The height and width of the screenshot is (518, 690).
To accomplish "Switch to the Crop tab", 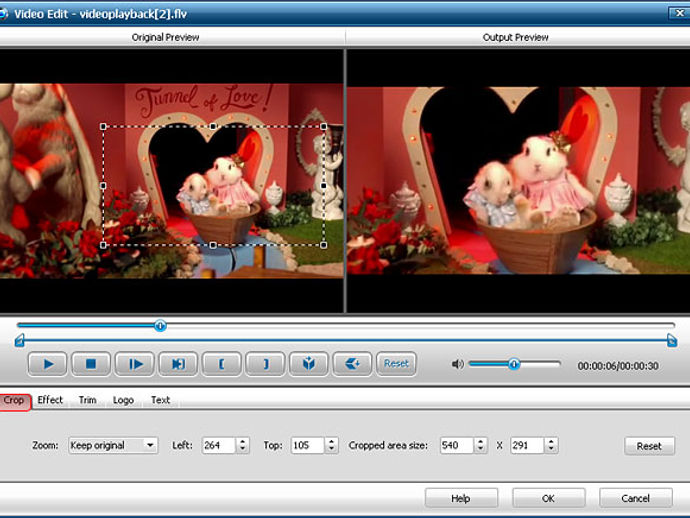I will coord(14,401).
